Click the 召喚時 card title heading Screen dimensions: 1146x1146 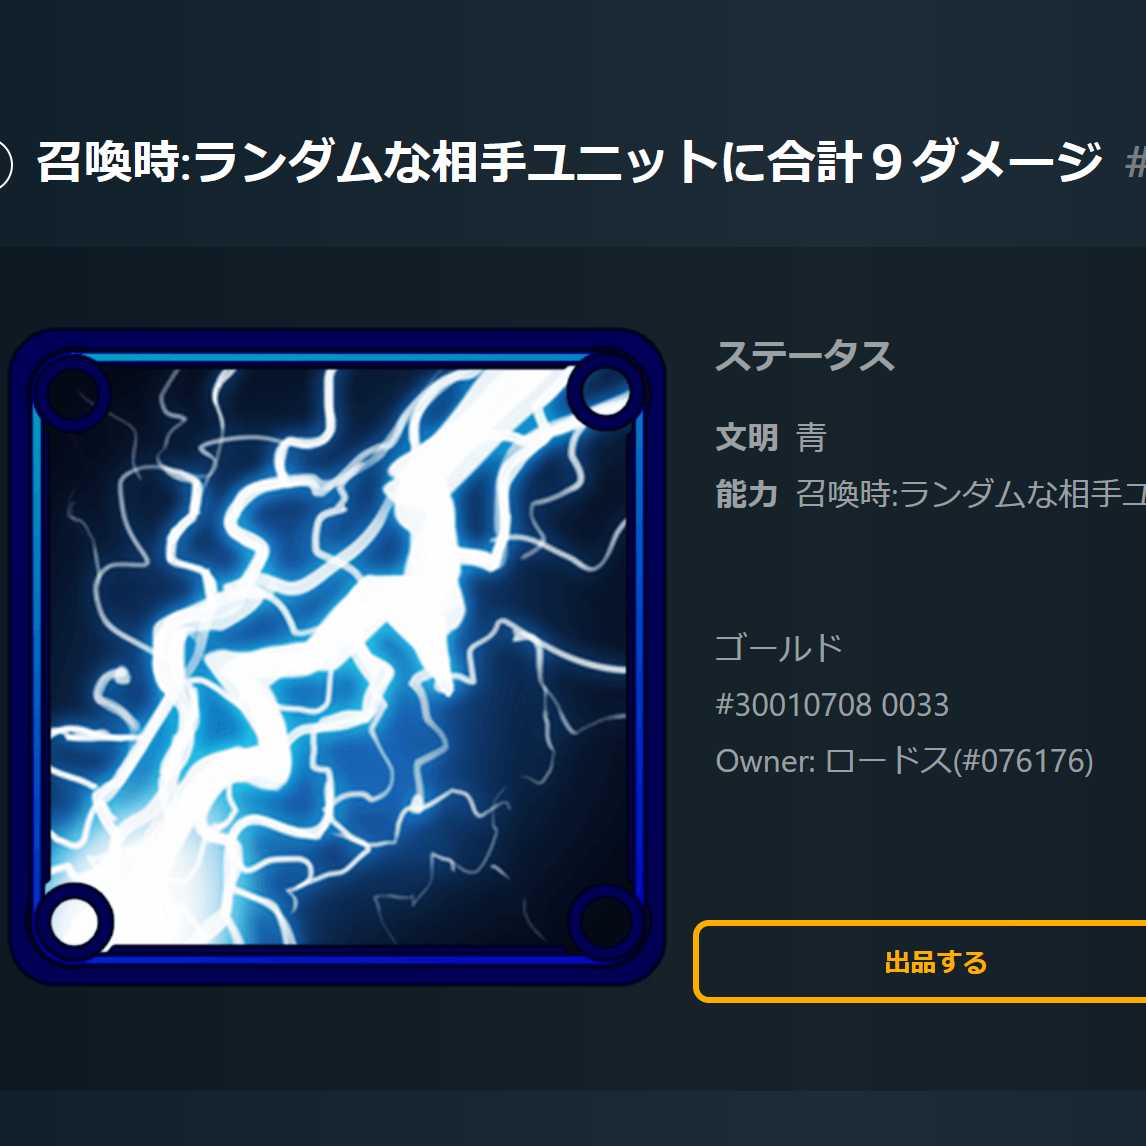pyautogui.click(x=569, y=162)
